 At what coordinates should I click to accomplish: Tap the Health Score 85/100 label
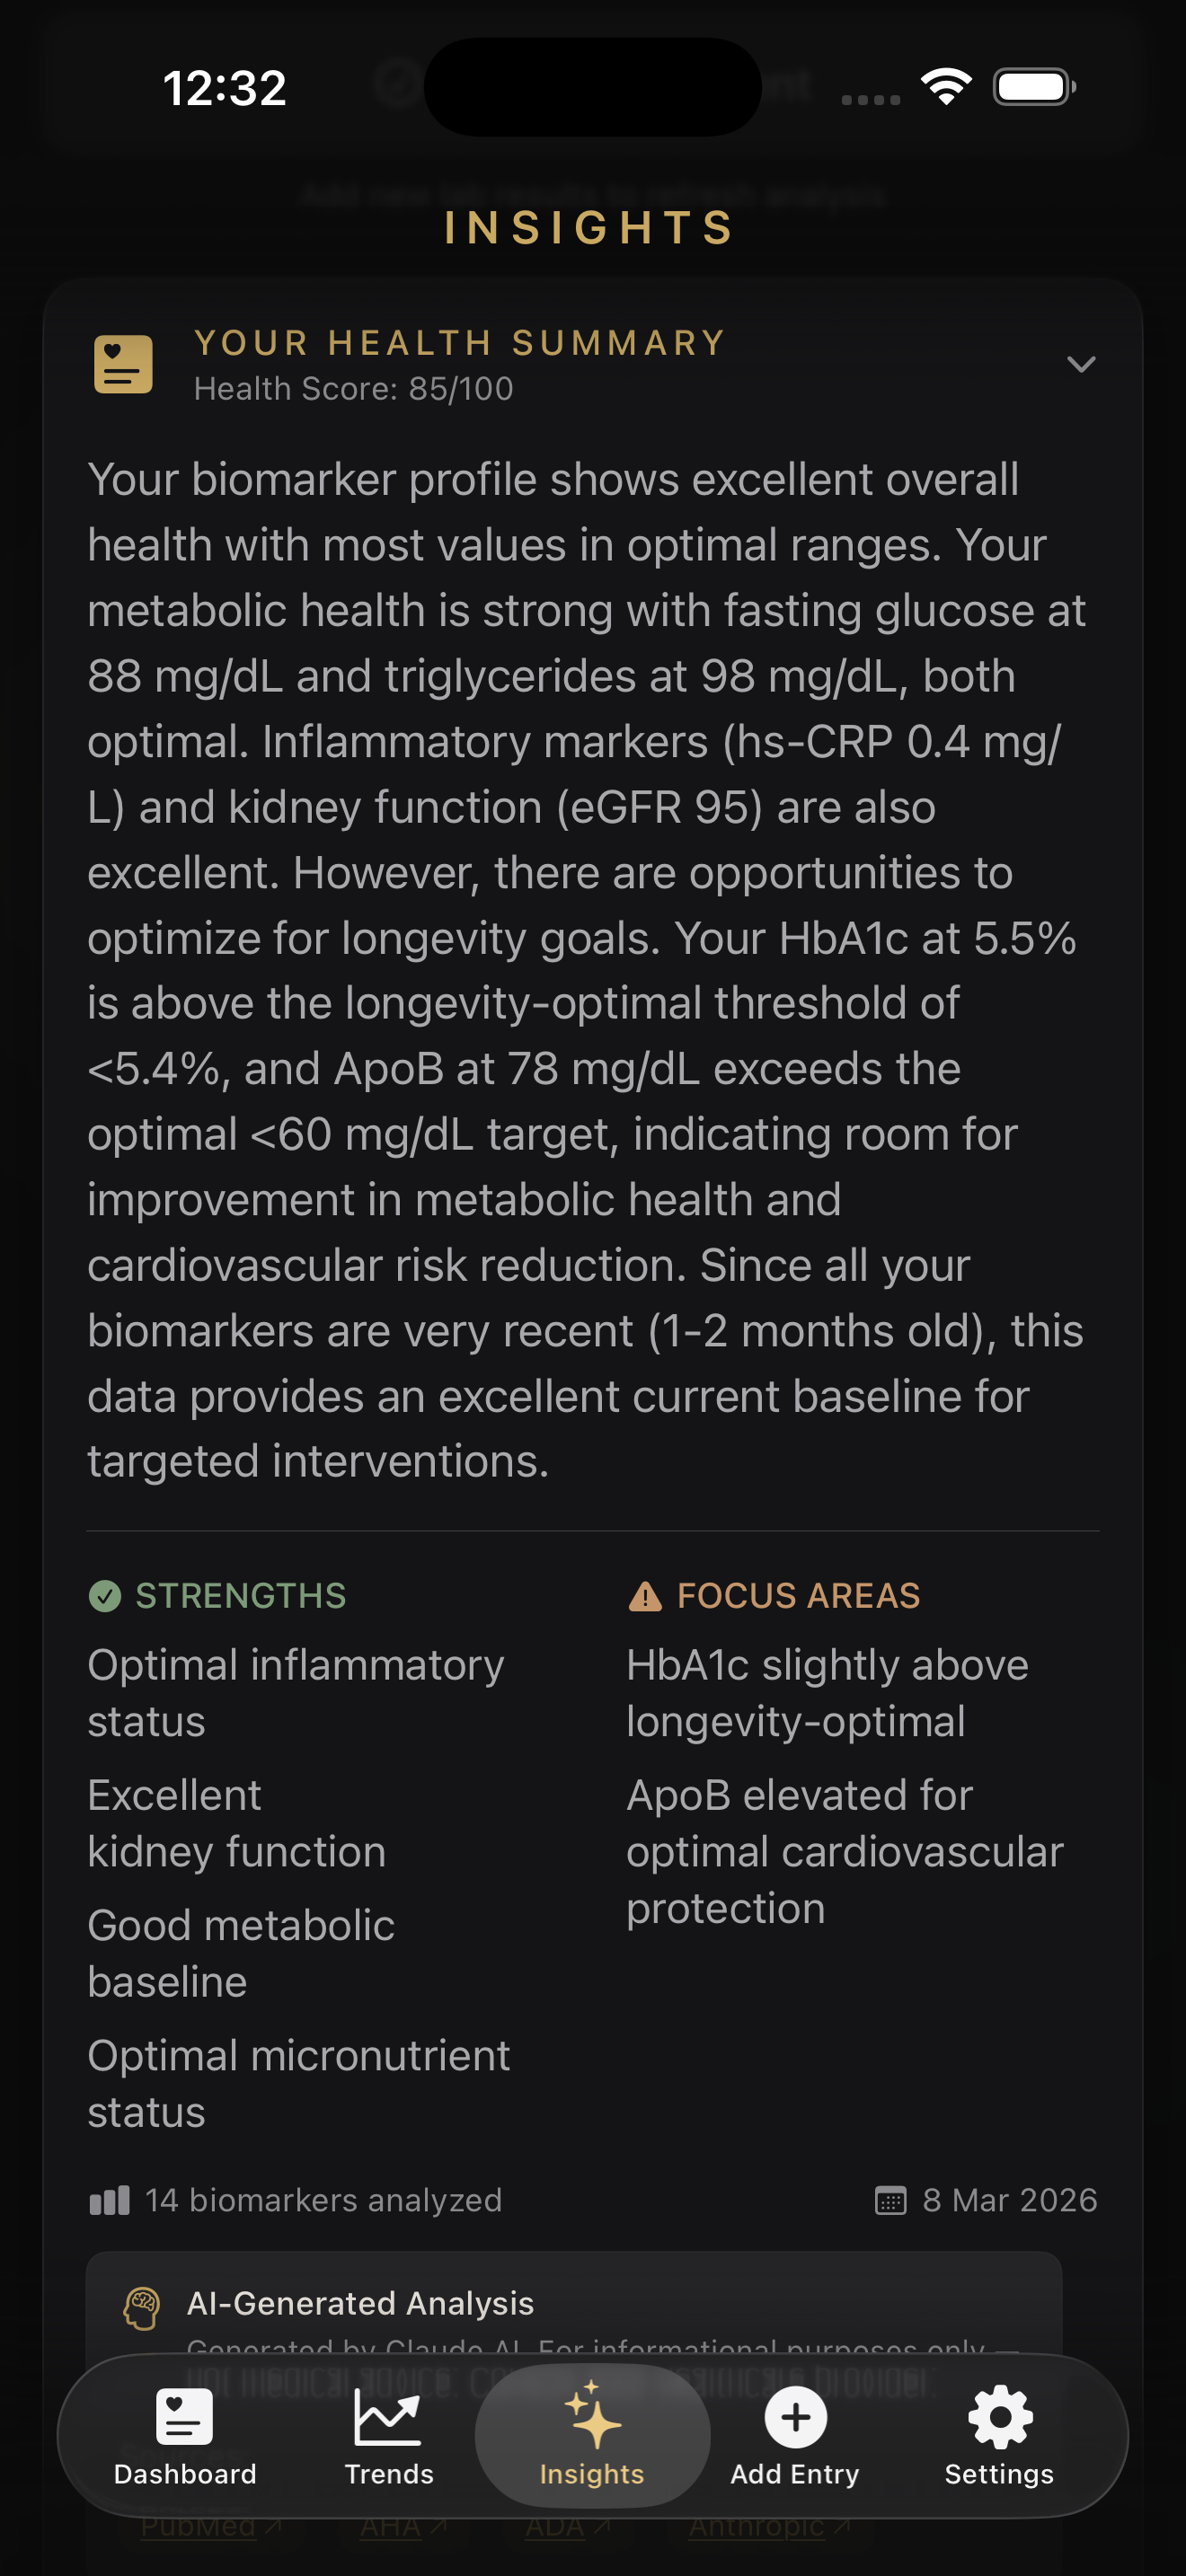click(353, 389)
